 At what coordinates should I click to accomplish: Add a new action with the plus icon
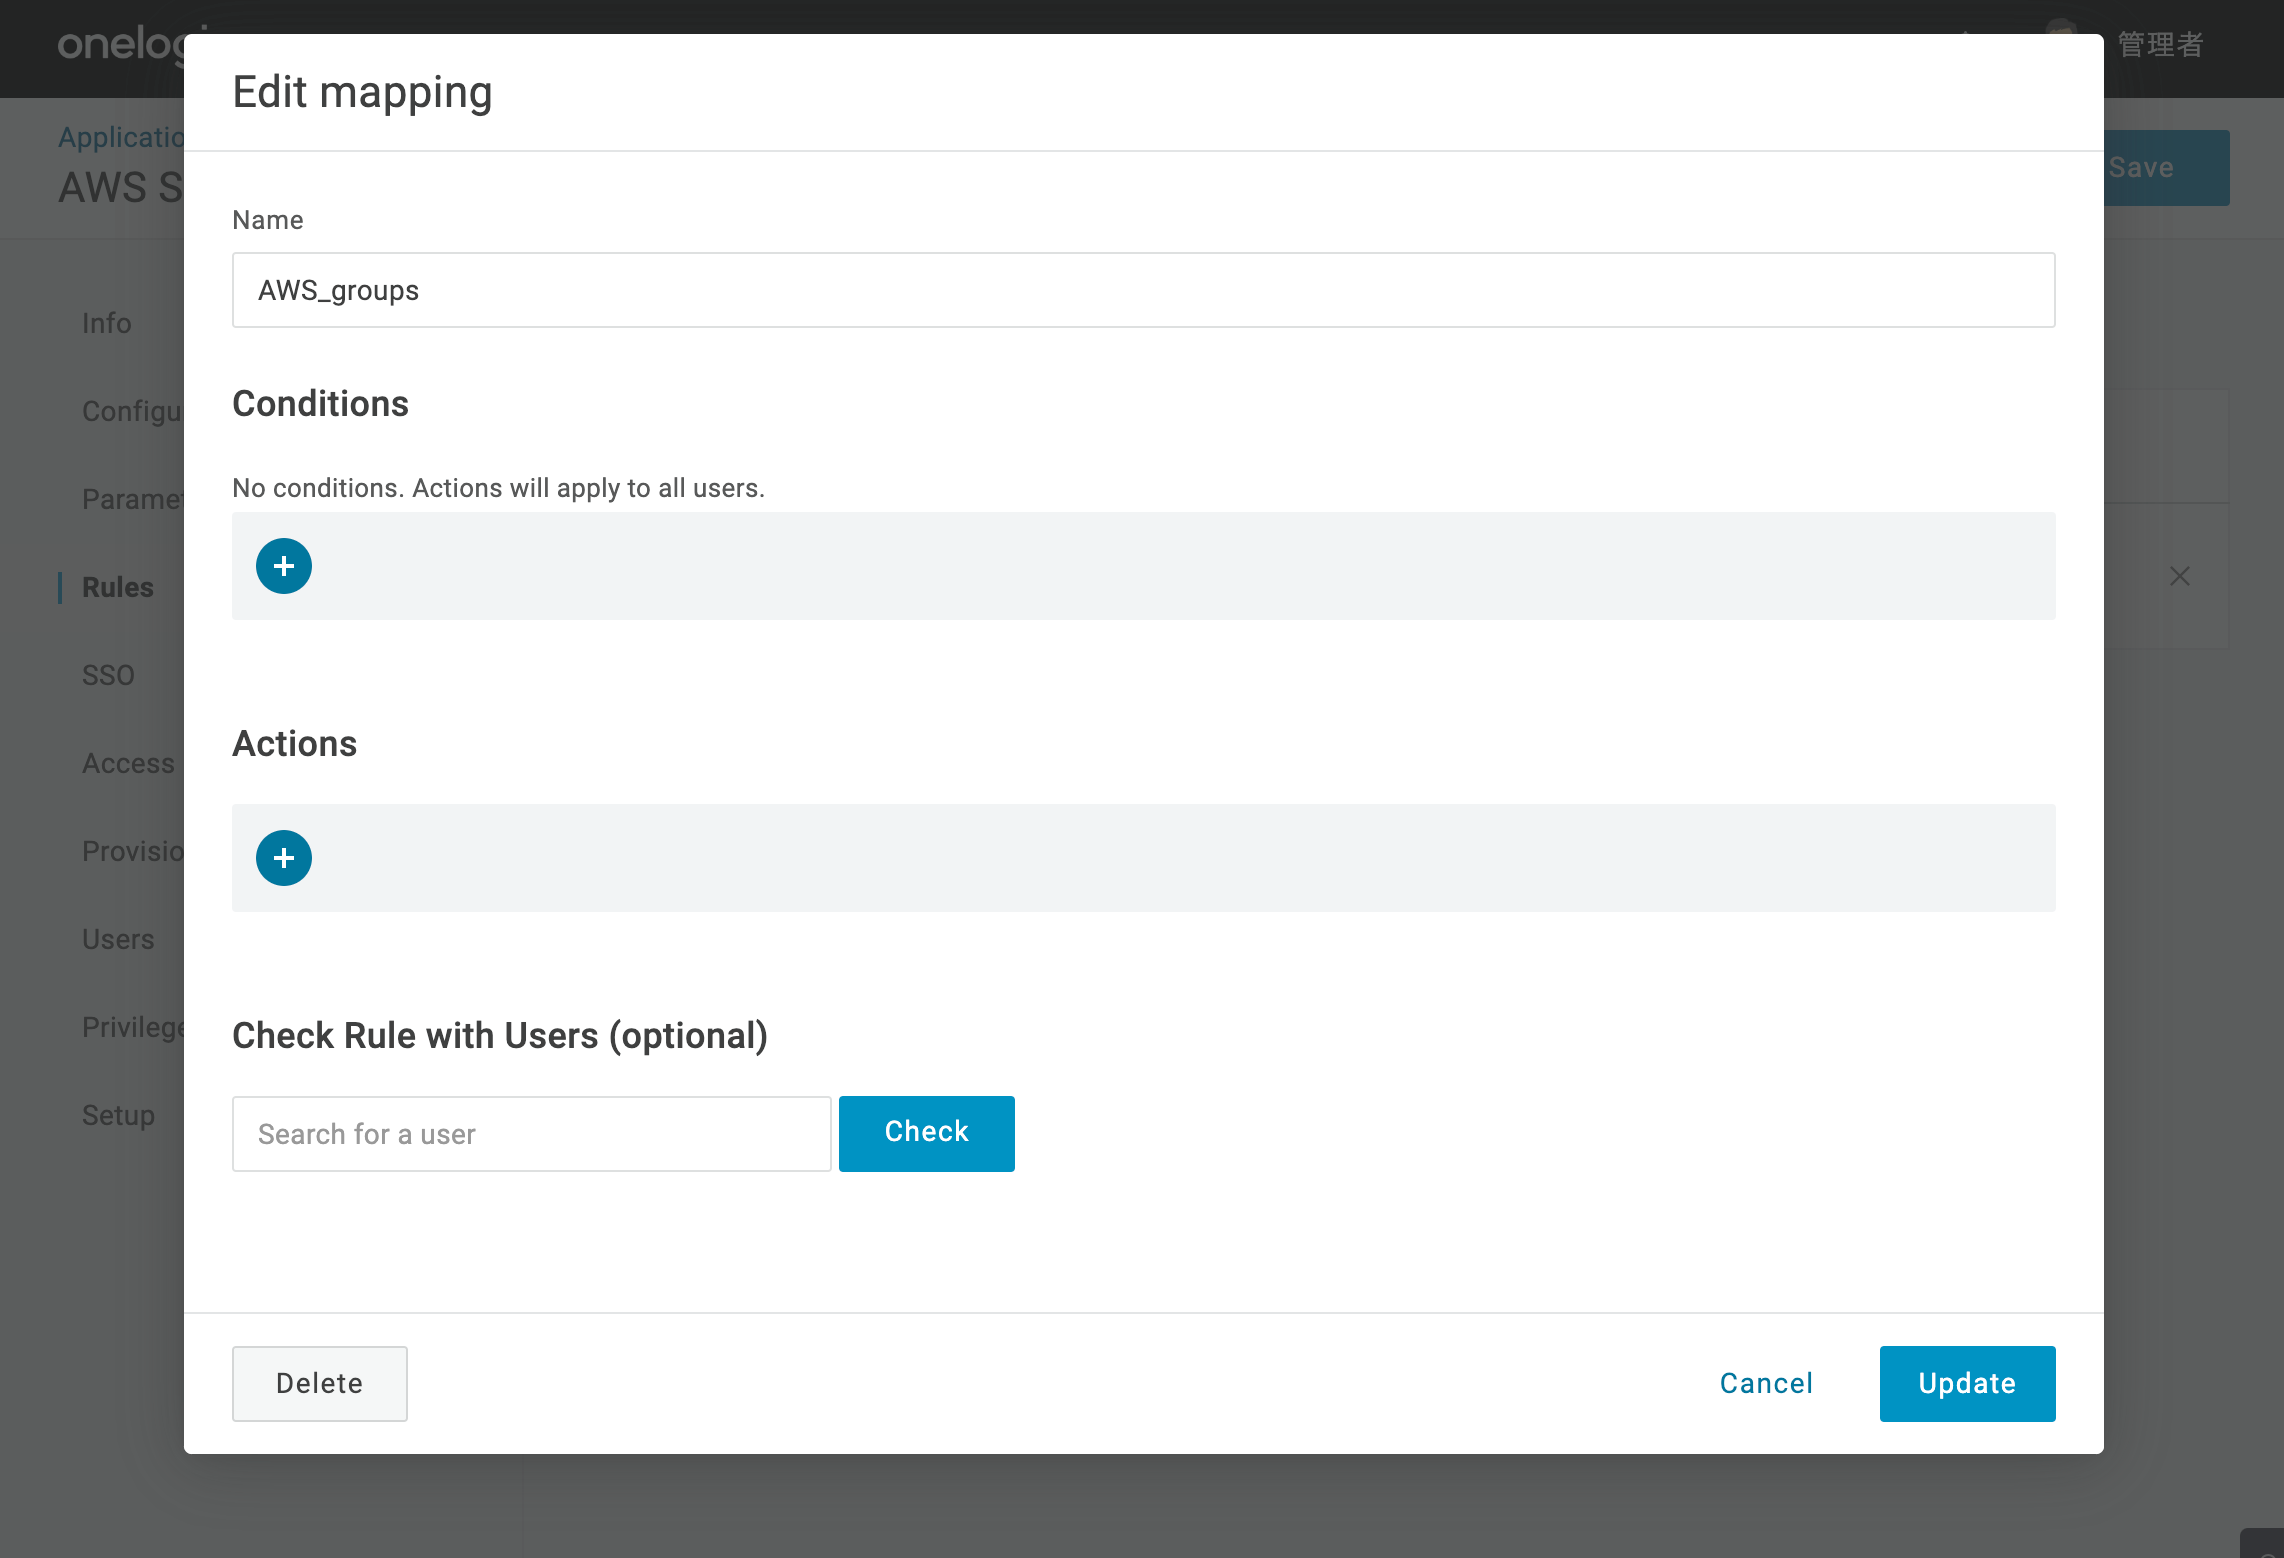284,858
